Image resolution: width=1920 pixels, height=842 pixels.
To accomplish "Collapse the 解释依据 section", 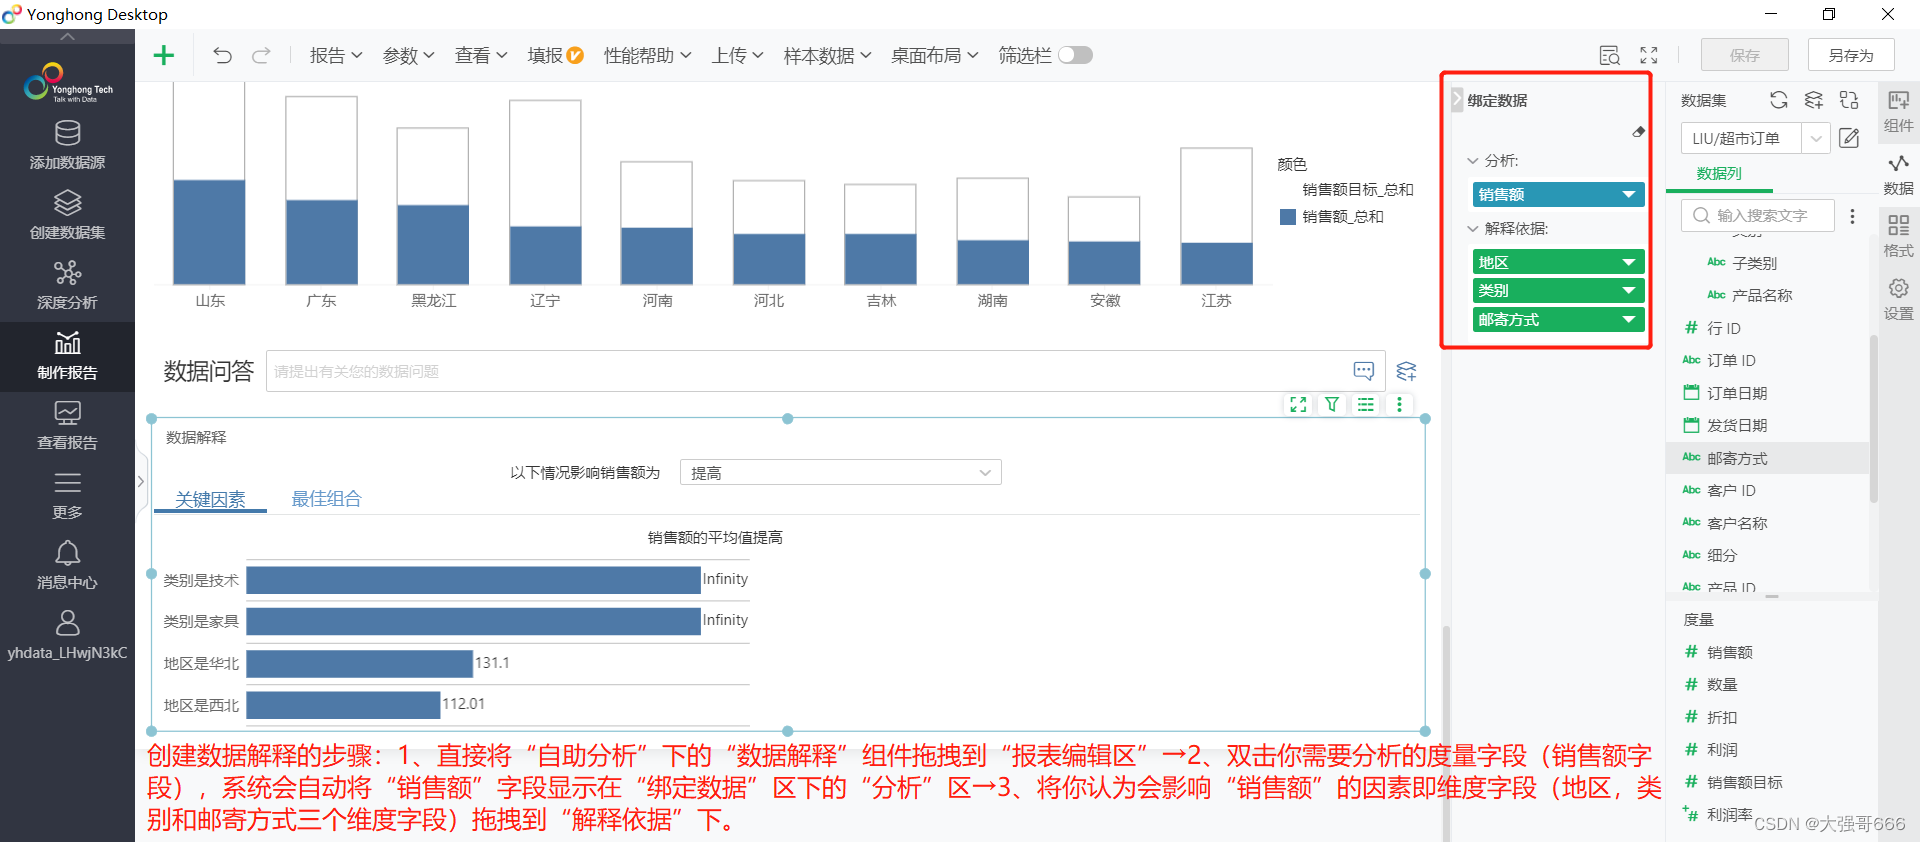I will (1473, 228).
